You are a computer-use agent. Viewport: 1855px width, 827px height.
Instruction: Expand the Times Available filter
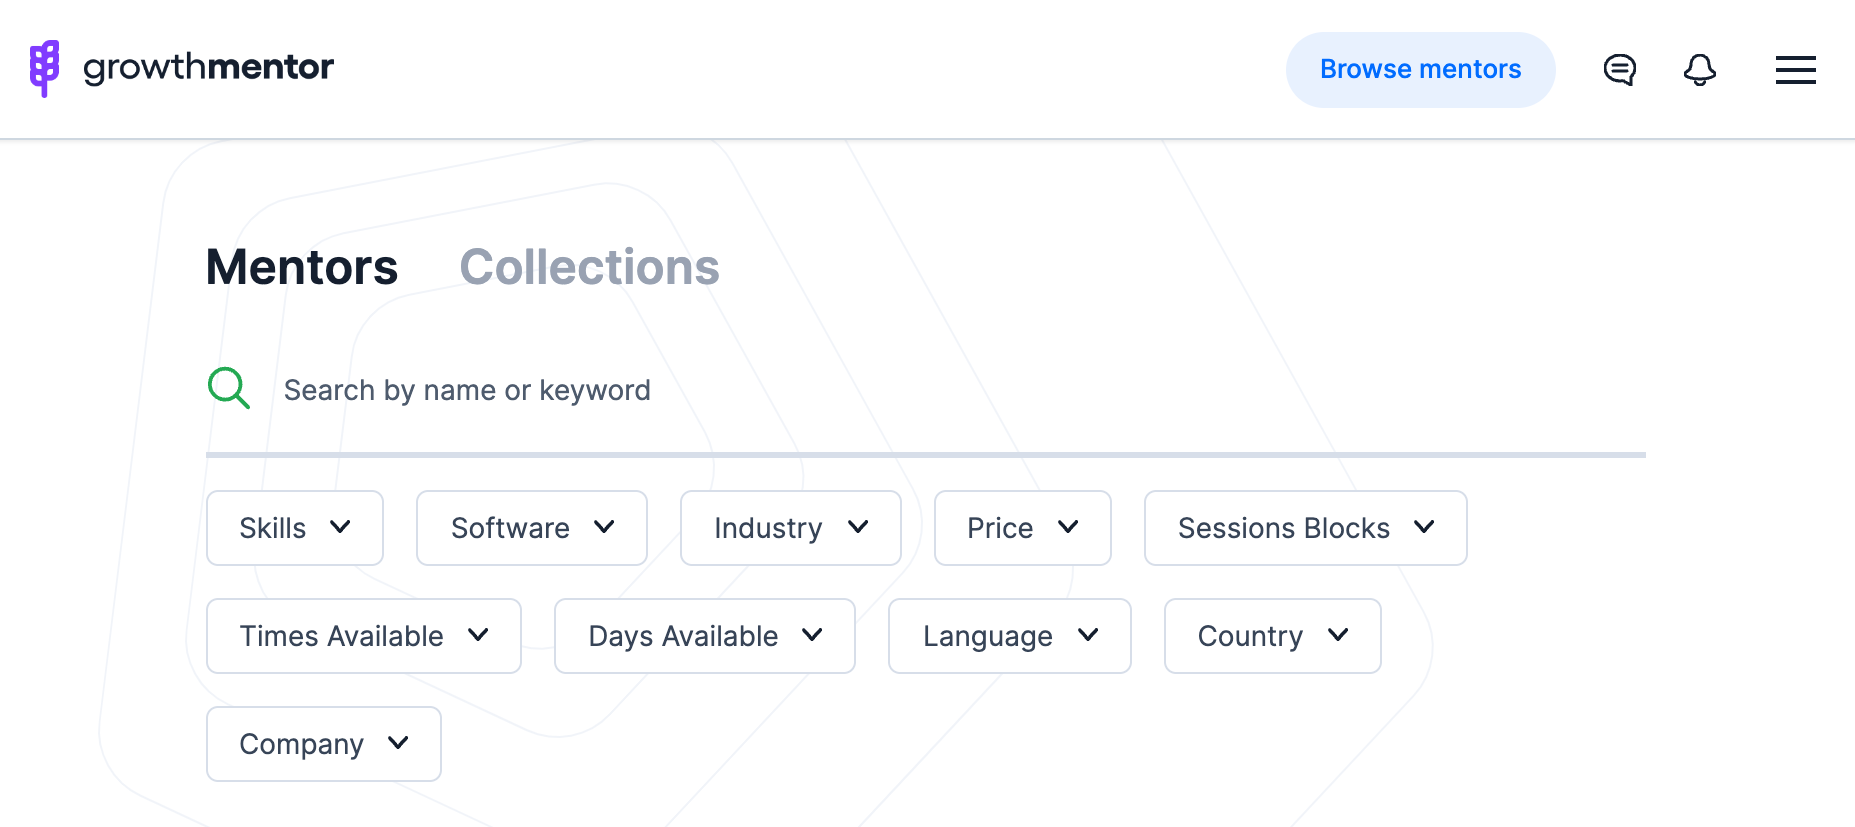pos(364,636)
